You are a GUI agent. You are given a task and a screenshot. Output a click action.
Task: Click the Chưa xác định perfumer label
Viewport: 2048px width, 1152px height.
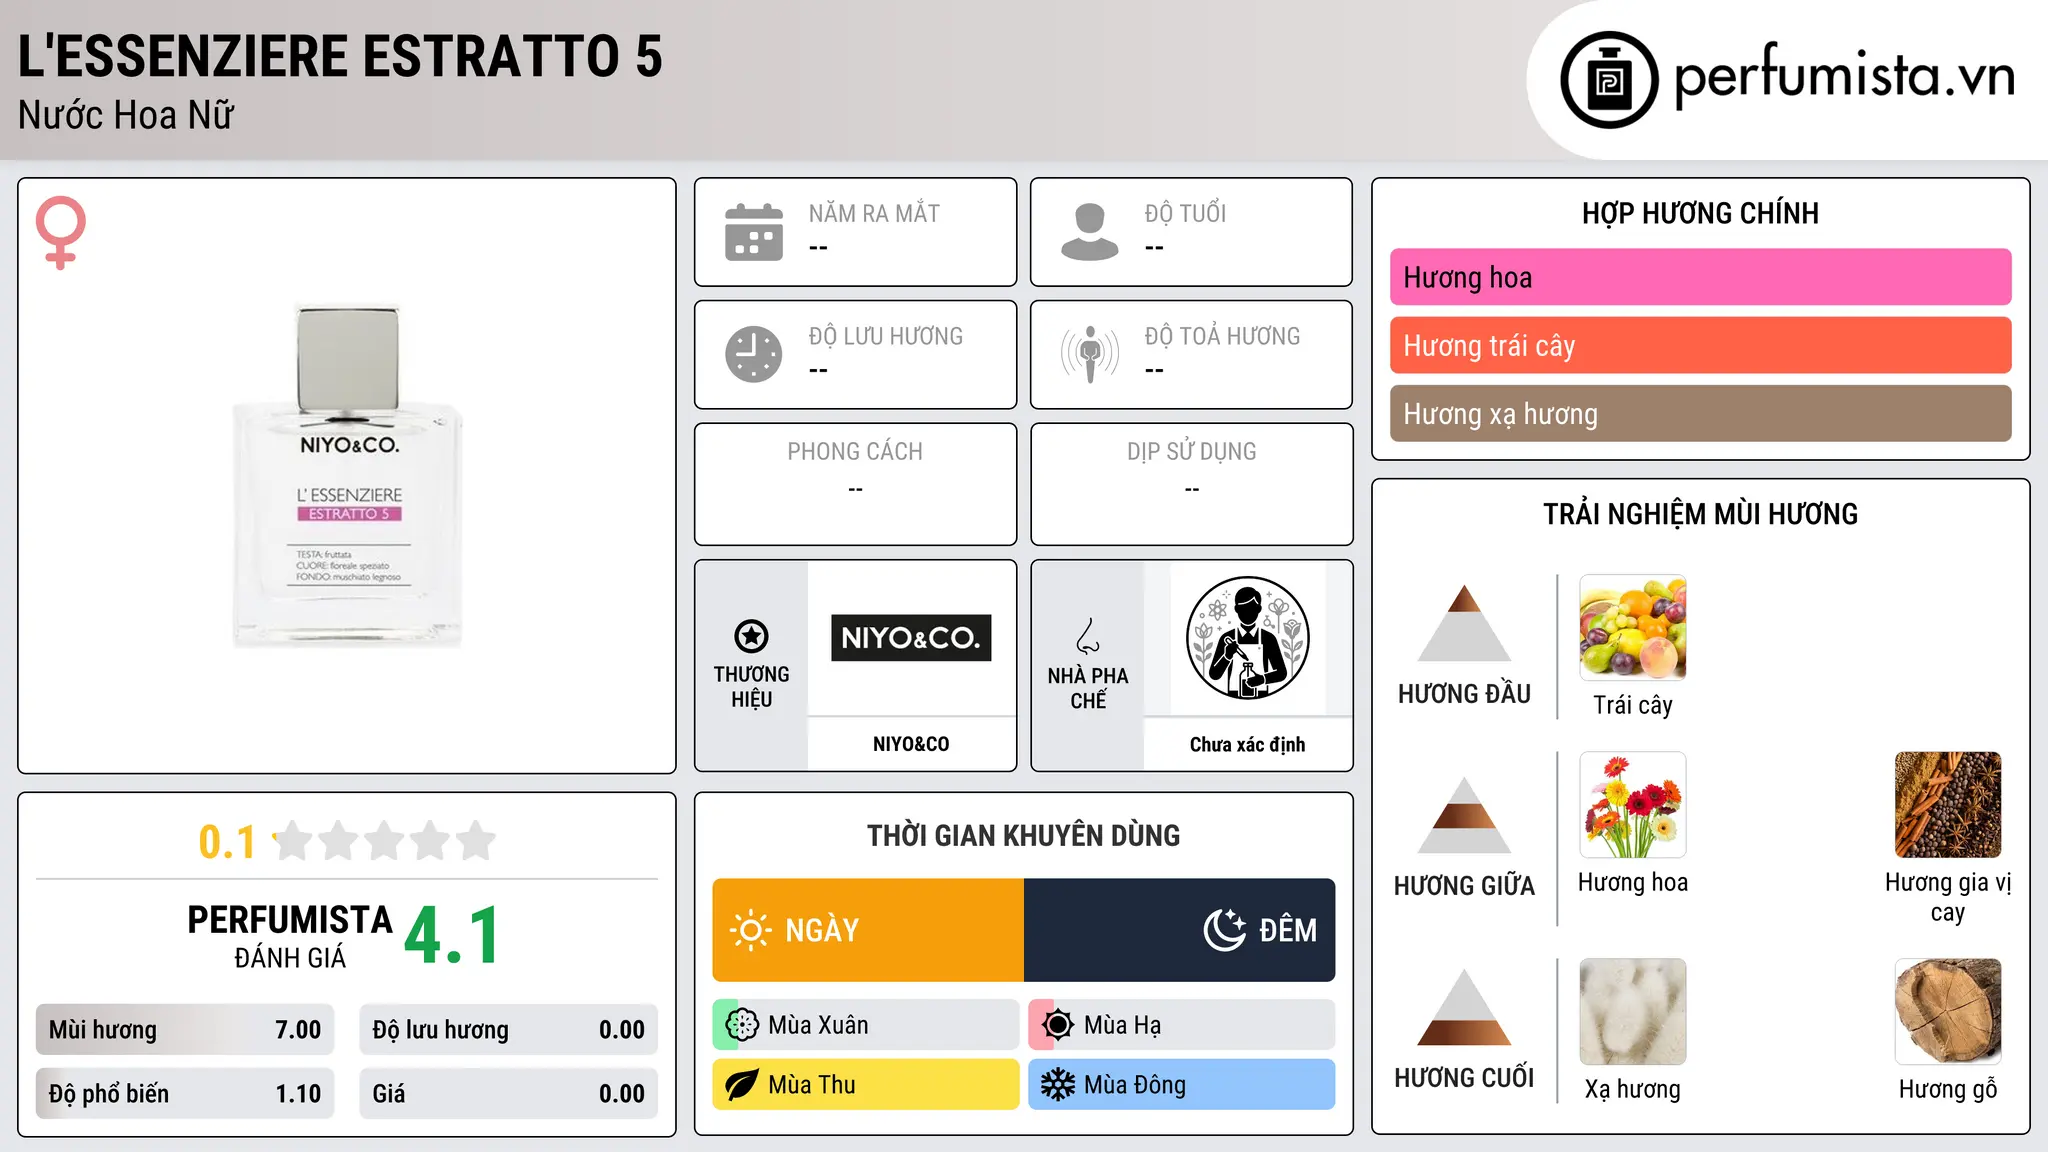click(x=1247, y=744)
